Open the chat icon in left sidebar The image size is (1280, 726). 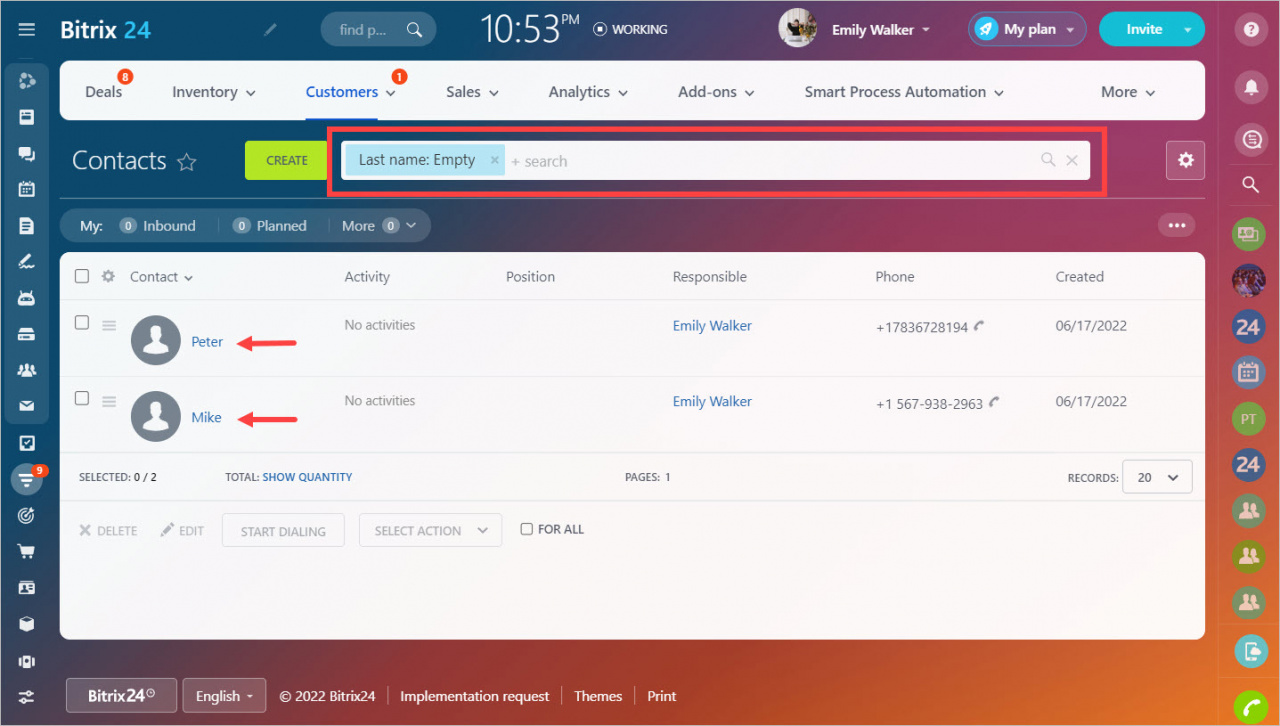pyautogui.click(x=27, y=153)
